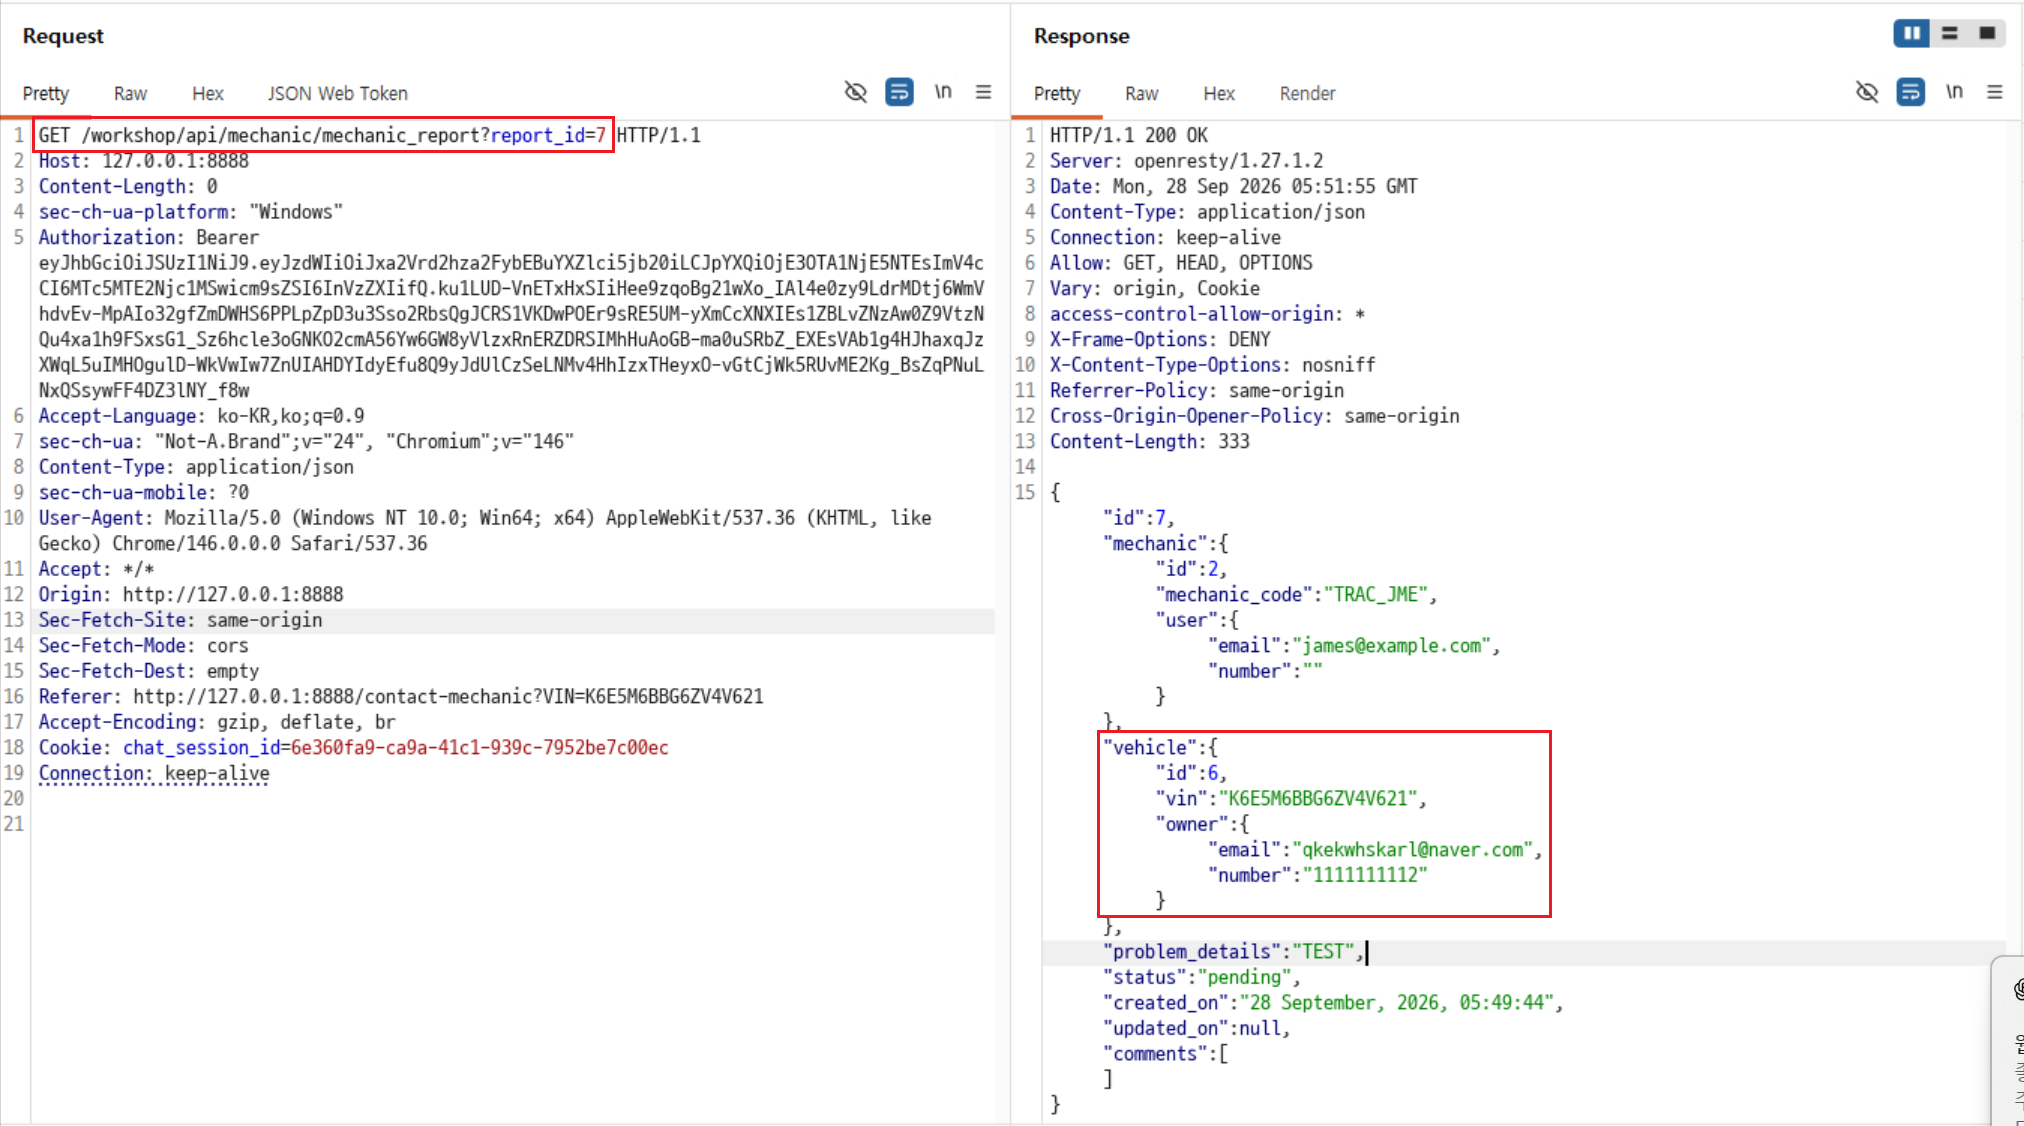The width and height of the screenshot is (2024, 1126).
Task: Click the Connection: keep-alive line in the request
Action: click(x=154, y=773)
